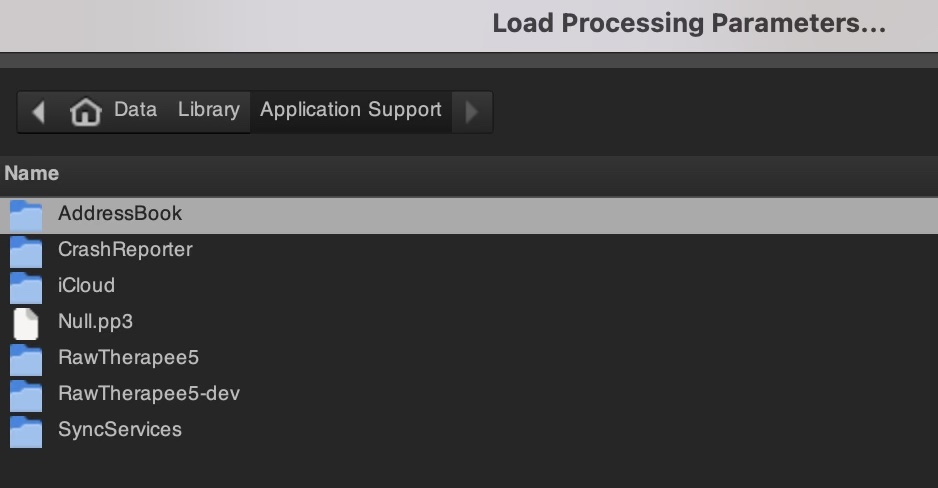938x488 pixels.
Task: Click the SyncServices folder icon
Action: (x=26, y=431)
